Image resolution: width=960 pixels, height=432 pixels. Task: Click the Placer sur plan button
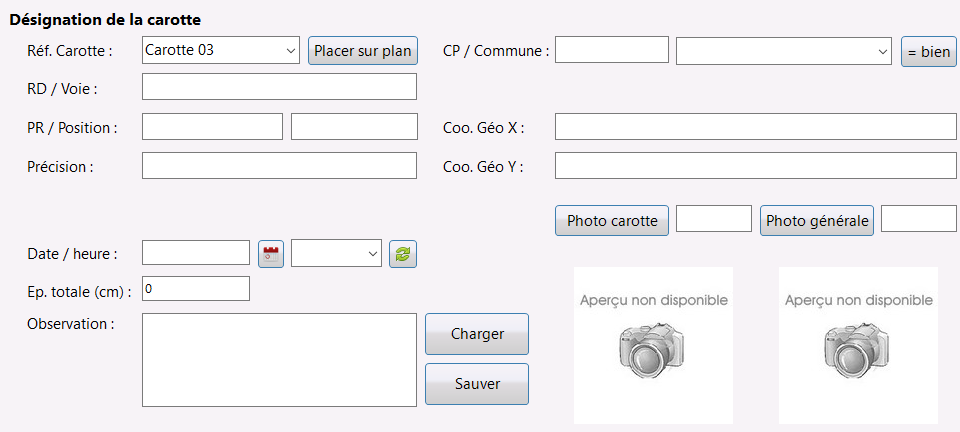pyautogui.click(x=362, y=51)
